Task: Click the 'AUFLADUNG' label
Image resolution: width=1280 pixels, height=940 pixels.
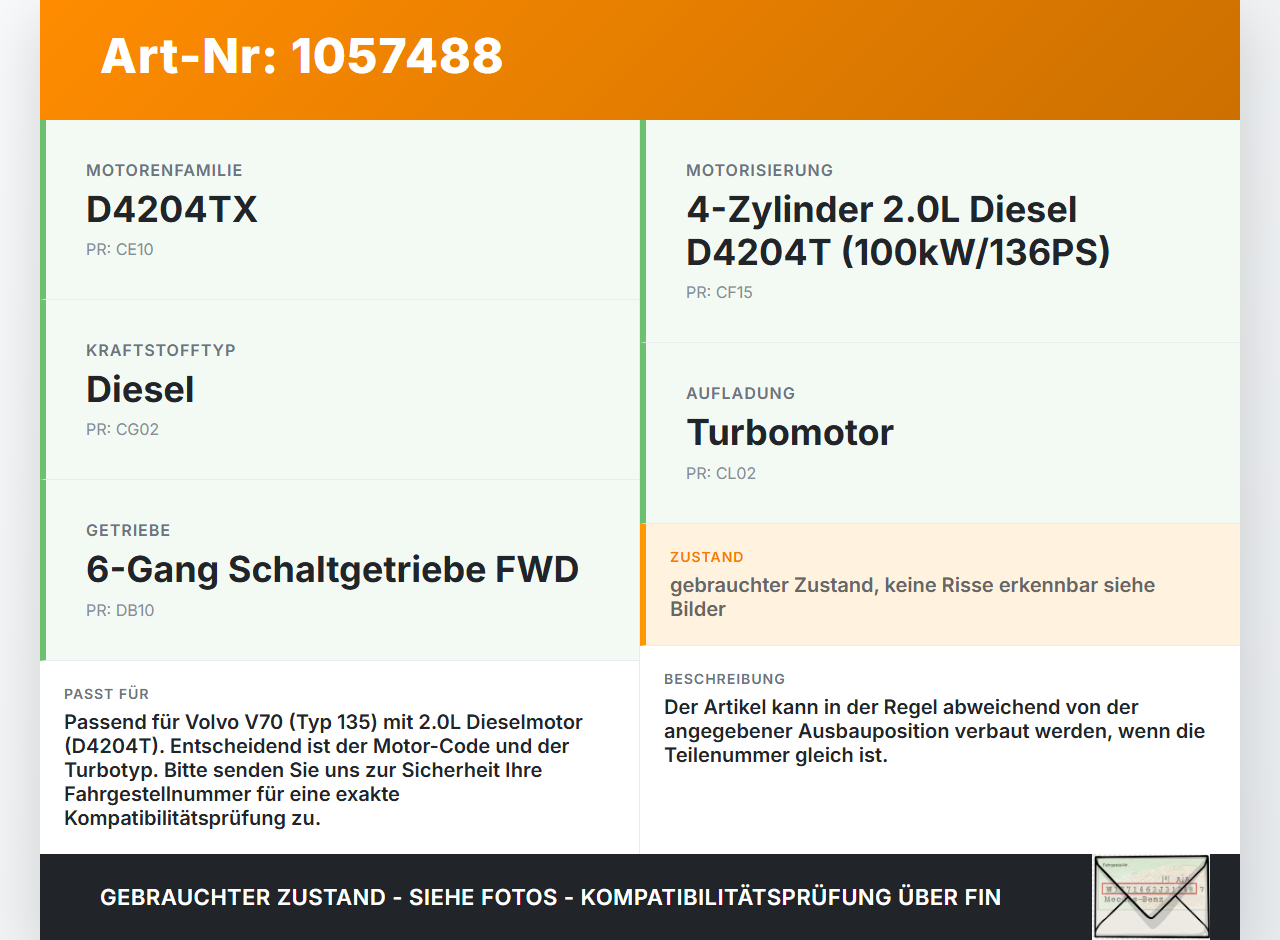Action: pos(740,394)
